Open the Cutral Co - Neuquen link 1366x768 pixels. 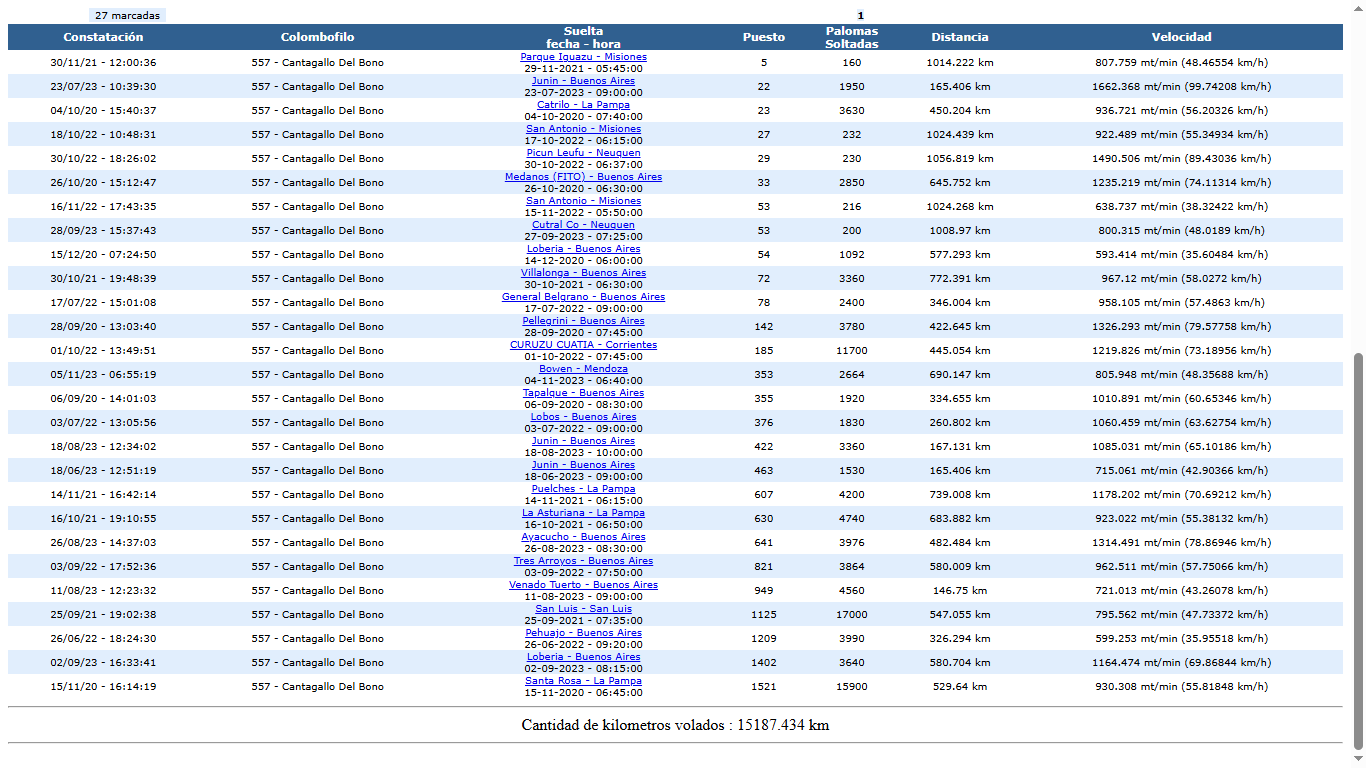coord(583,225)
